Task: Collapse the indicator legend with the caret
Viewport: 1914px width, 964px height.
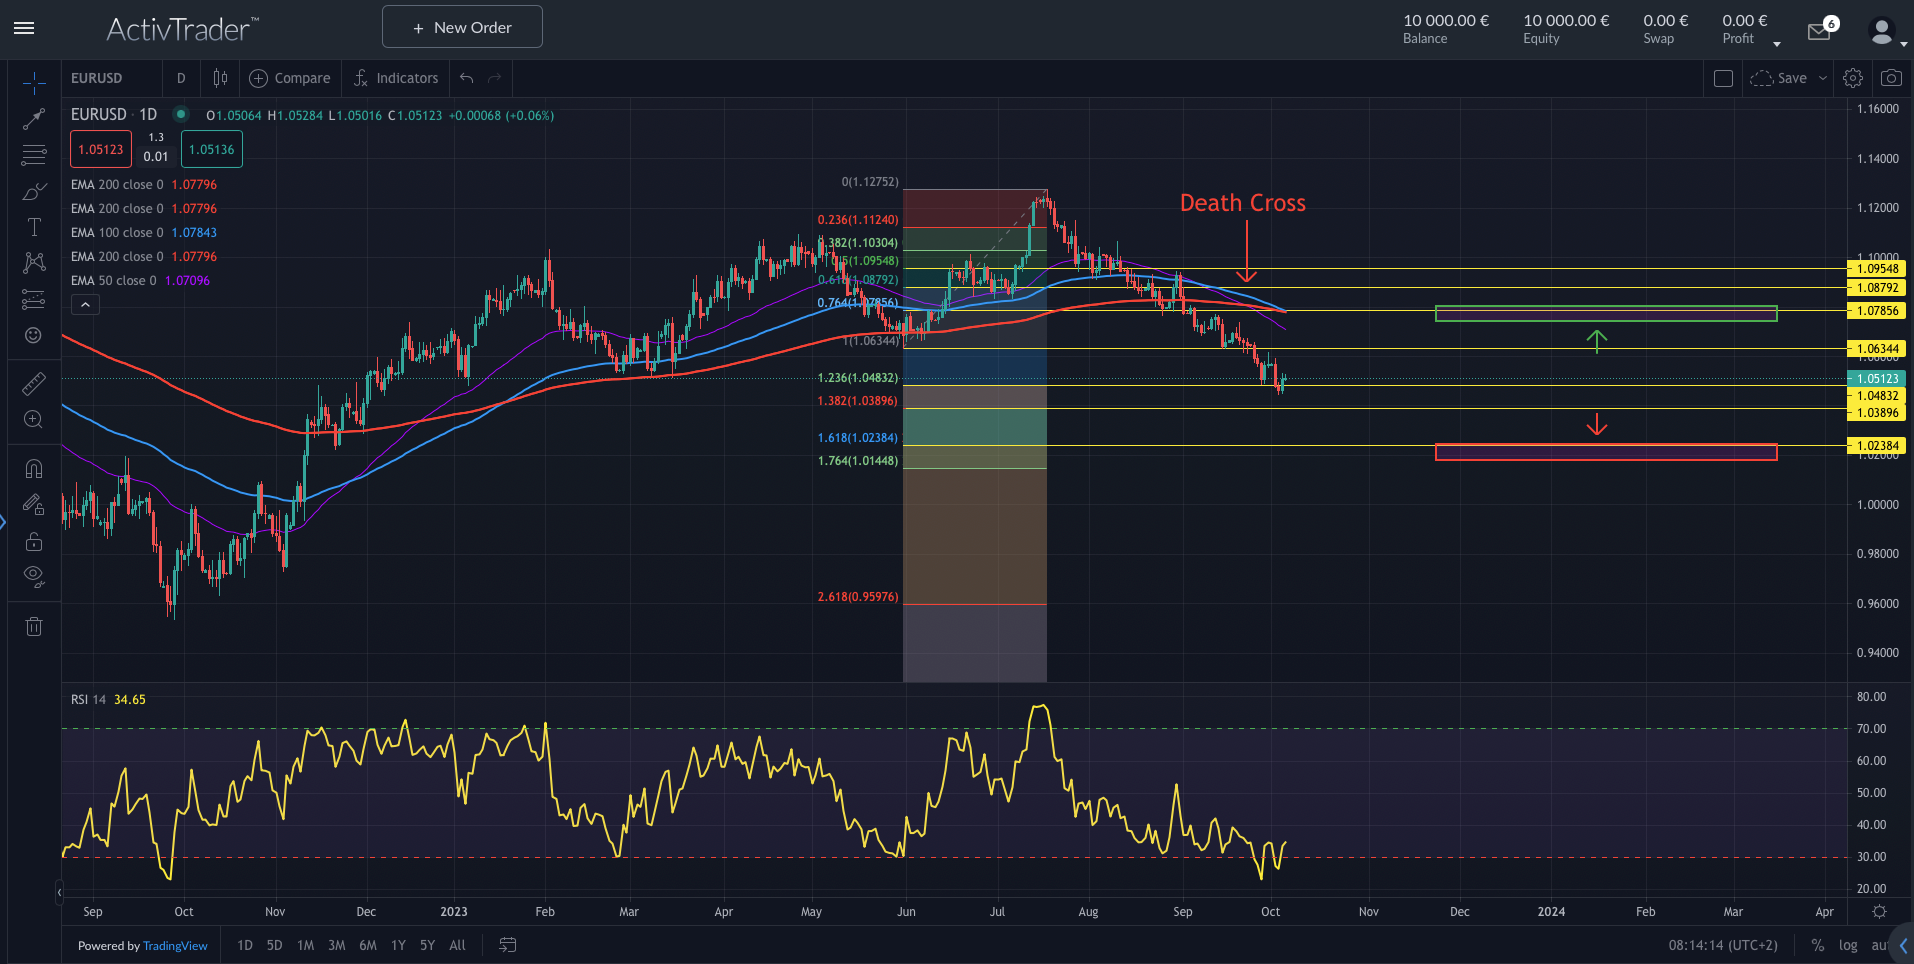Action: click(84, 304)
